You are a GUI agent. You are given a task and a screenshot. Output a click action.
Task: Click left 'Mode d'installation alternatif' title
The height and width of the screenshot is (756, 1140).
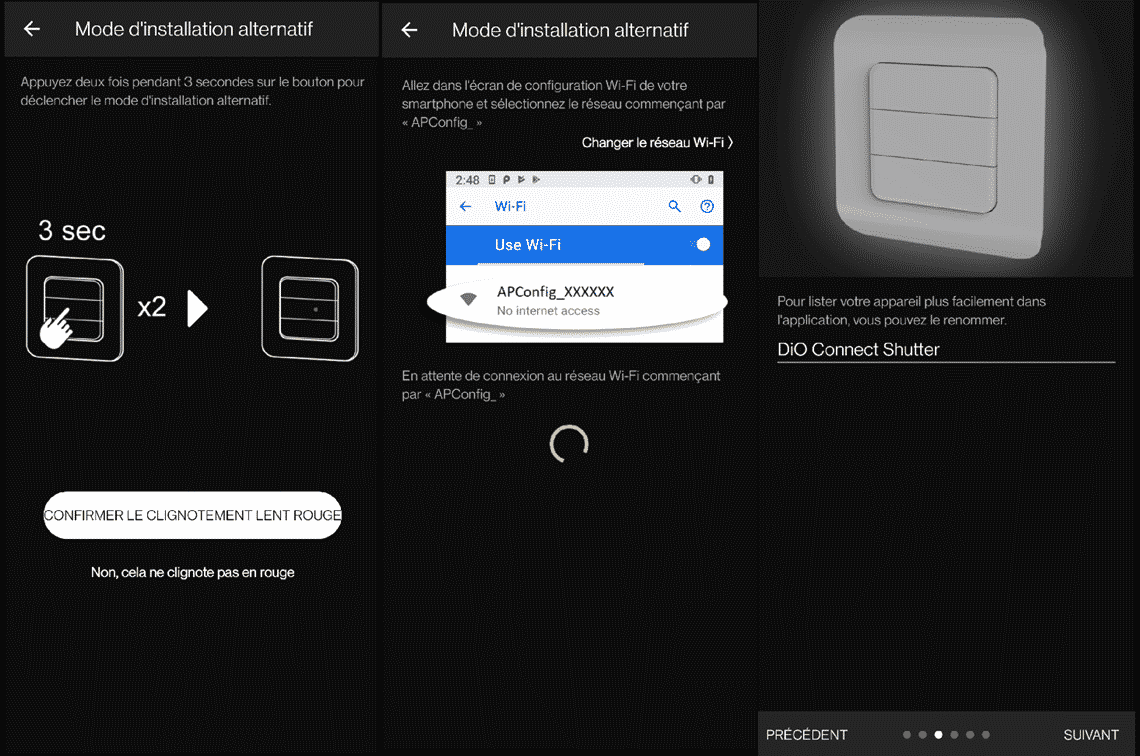pos(194,29)
